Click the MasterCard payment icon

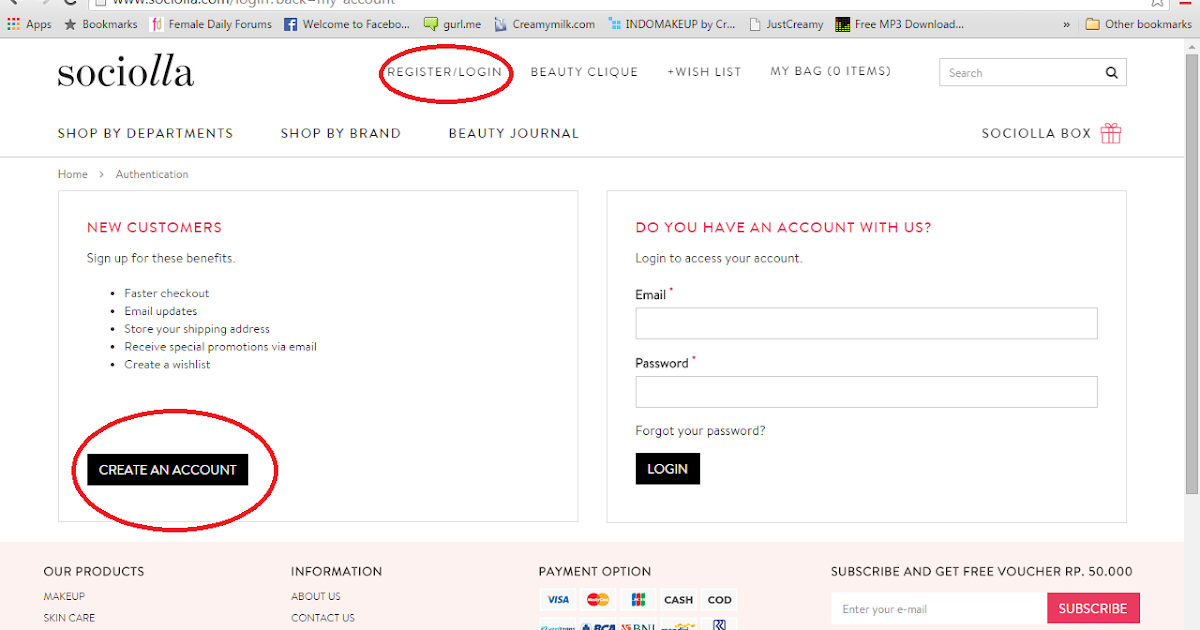click(x=598, y=600)
